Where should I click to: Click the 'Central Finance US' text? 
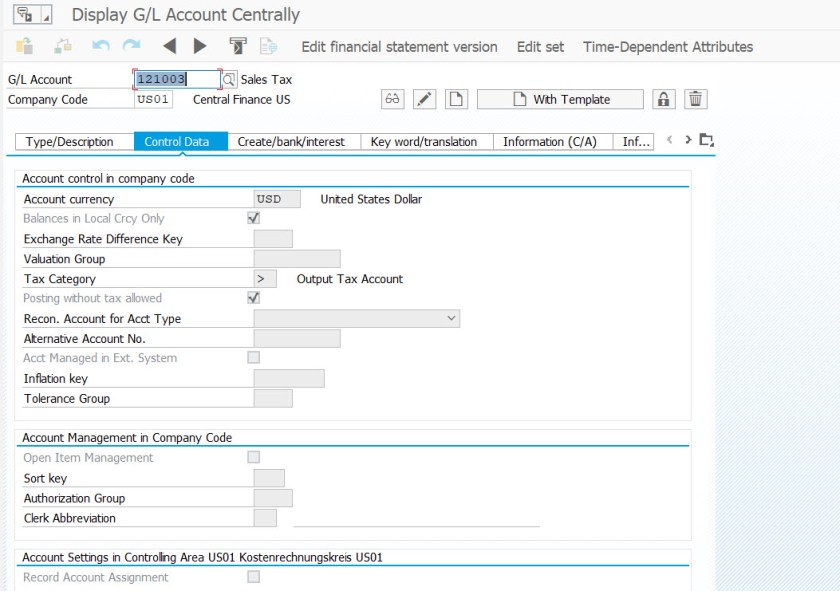point(242,99)
